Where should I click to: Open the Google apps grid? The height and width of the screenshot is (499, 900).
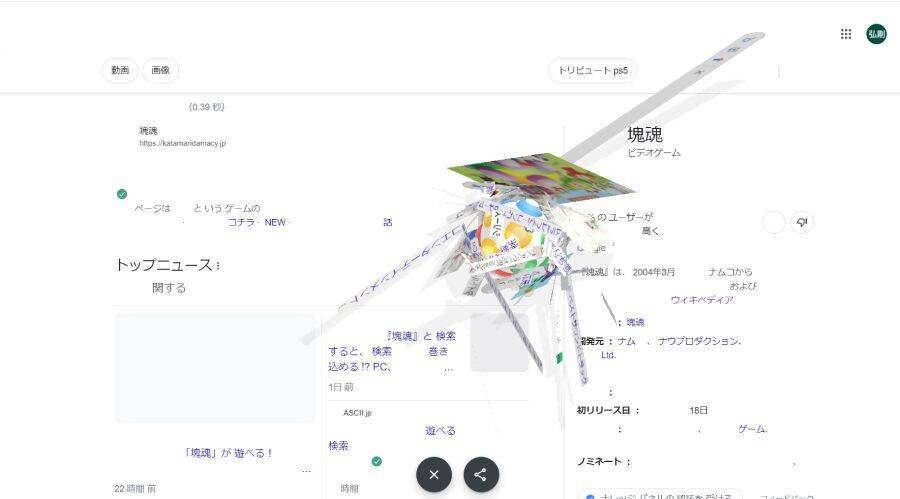tap(845, 34)
